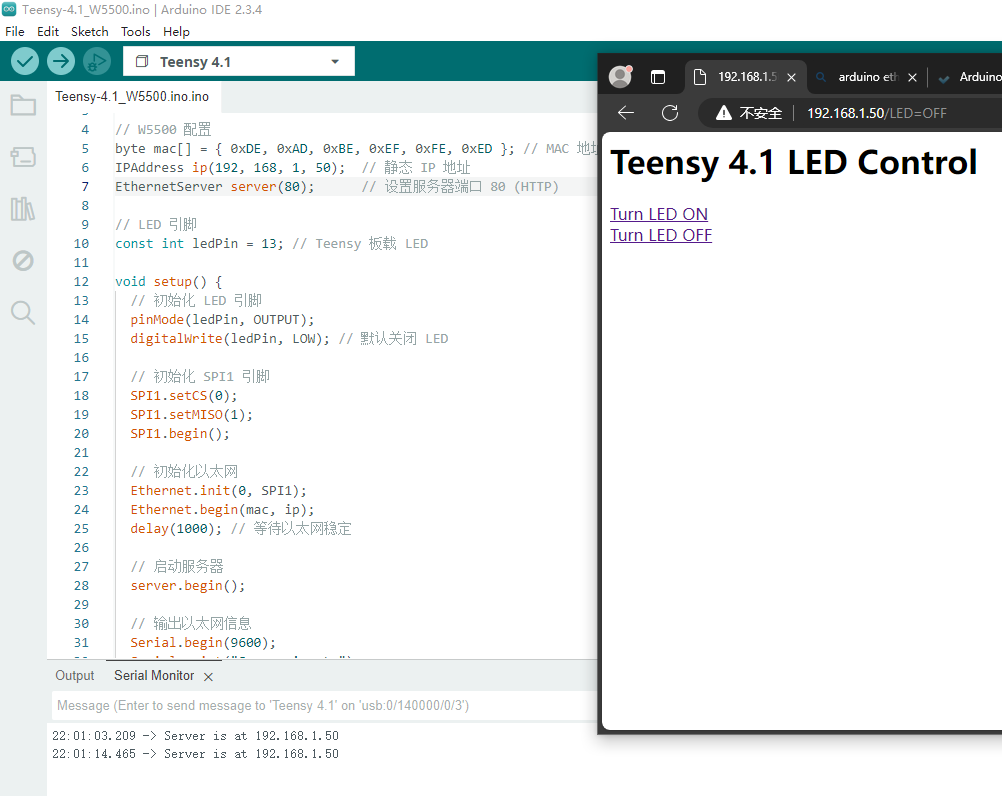Click the browser address bar URL
Viewport: 1002px width, 796px height.
click(877, 113)
